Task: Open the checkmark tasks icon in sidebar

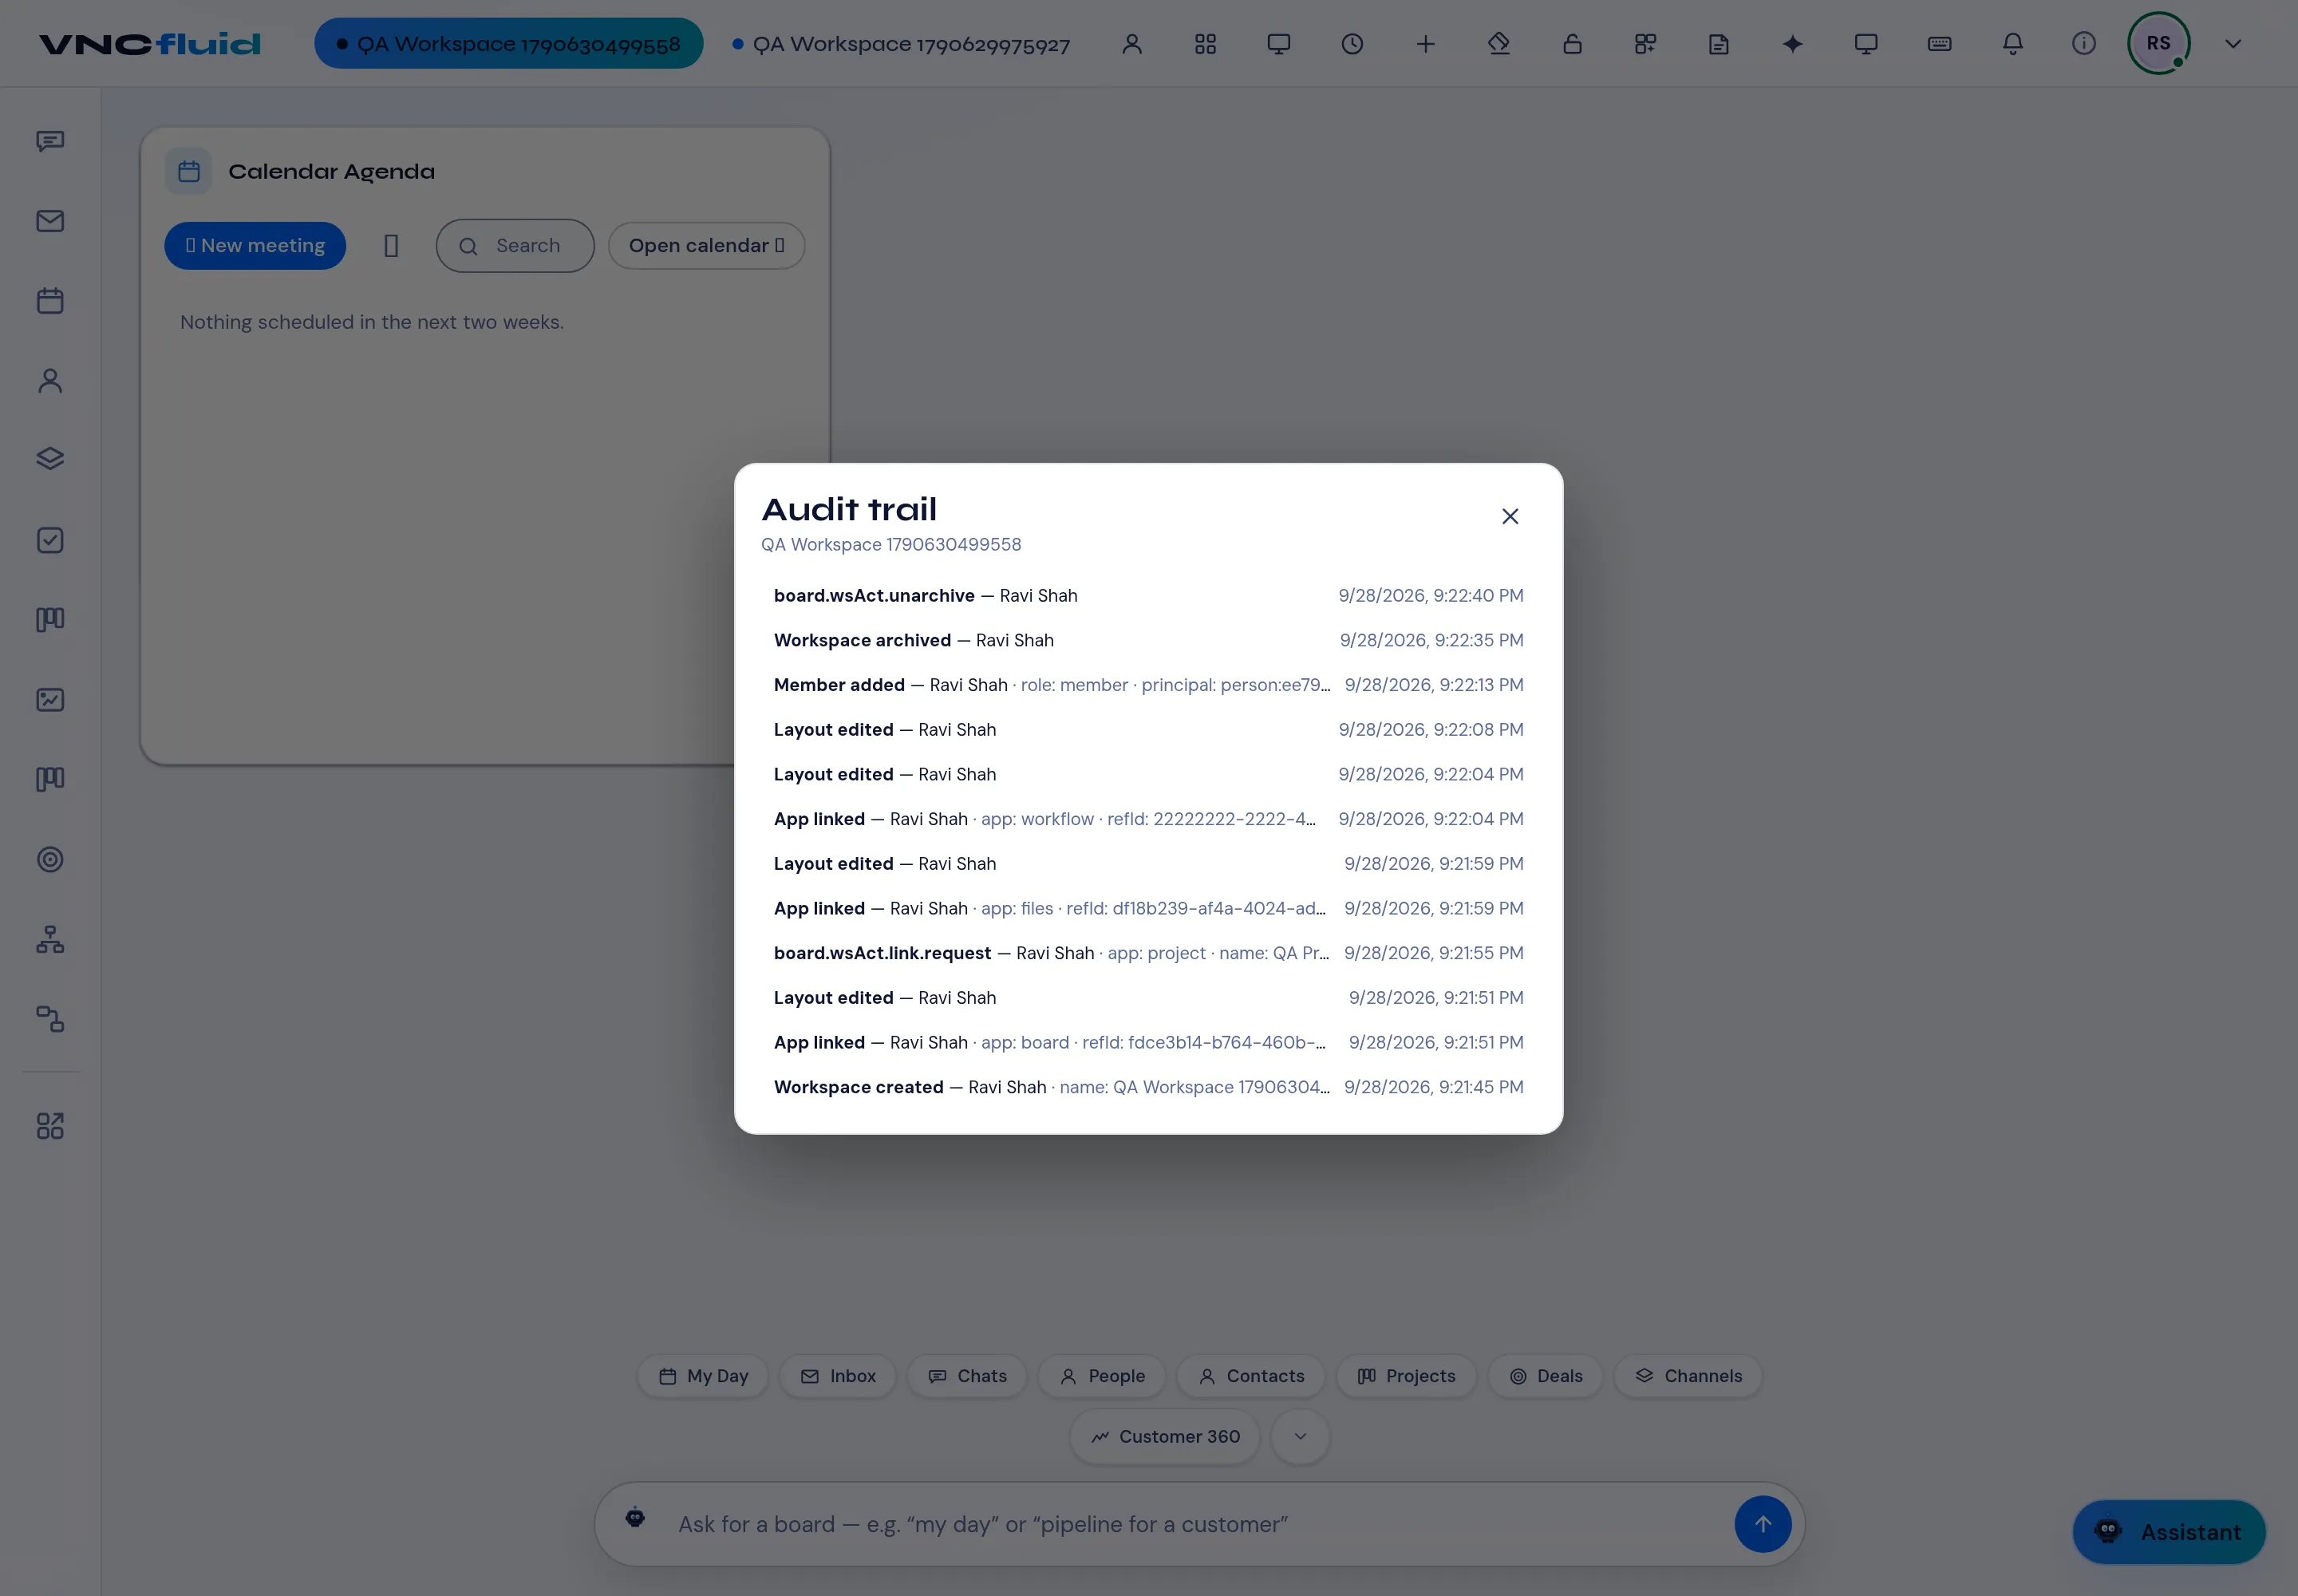Action: (50, 540)
